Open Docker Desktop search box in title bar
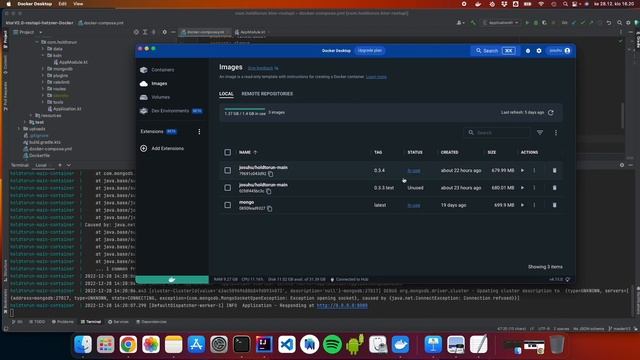This screenshot has height=360, width=640. coord(495,51)
